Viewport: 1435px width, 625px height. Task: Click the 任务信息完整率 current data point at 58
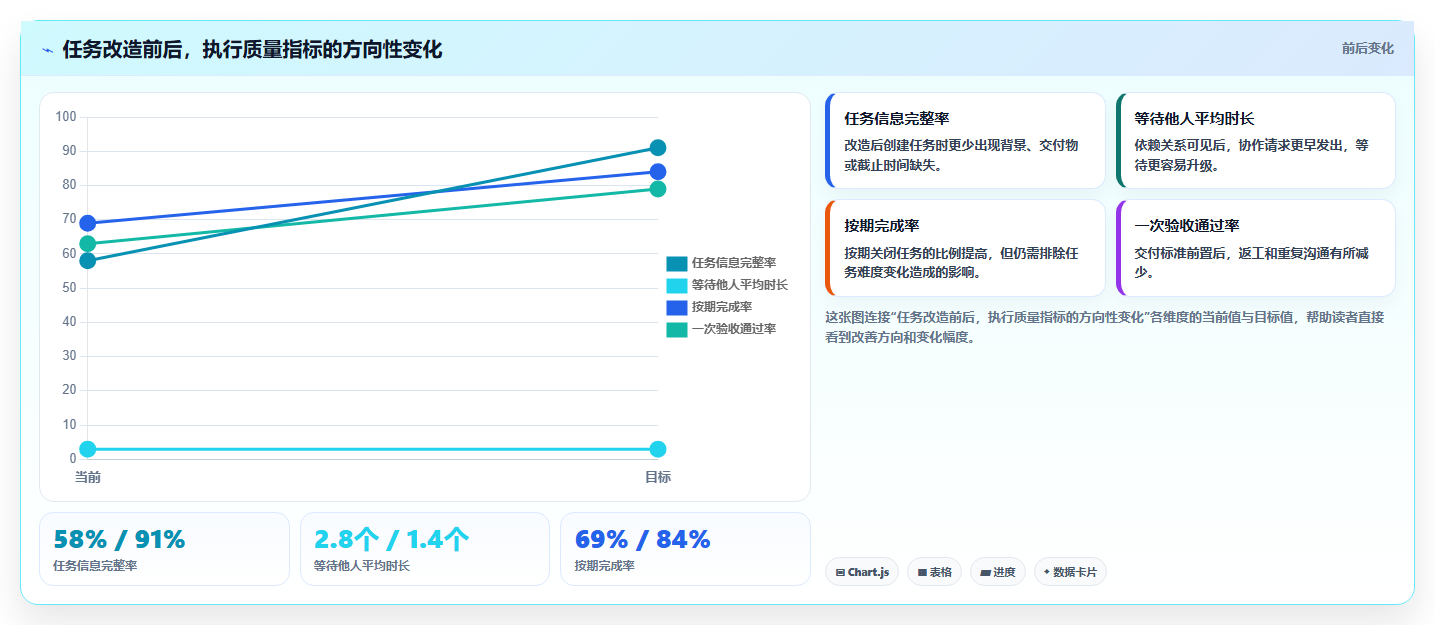tap(88, 261)
